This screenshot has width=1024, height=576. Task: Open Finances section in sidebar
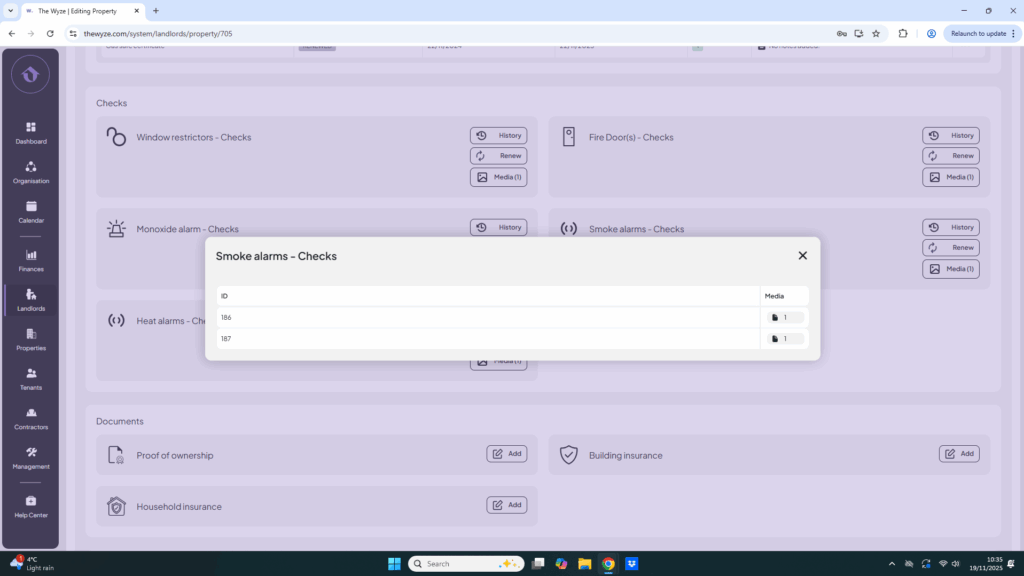click(31, 260)
